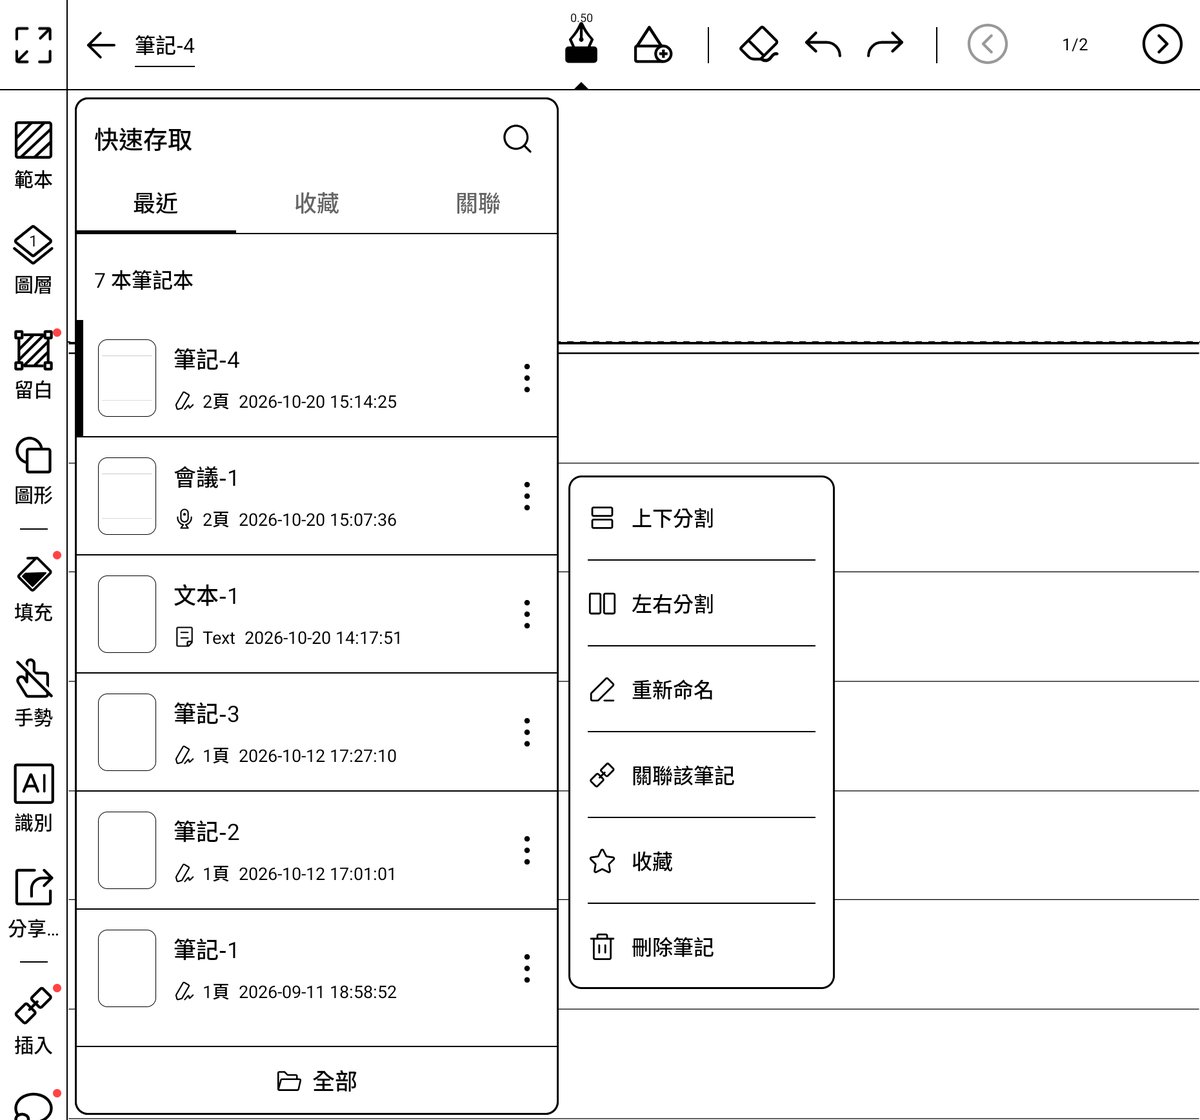Select the 填充 fill tool

click(33, 588)
